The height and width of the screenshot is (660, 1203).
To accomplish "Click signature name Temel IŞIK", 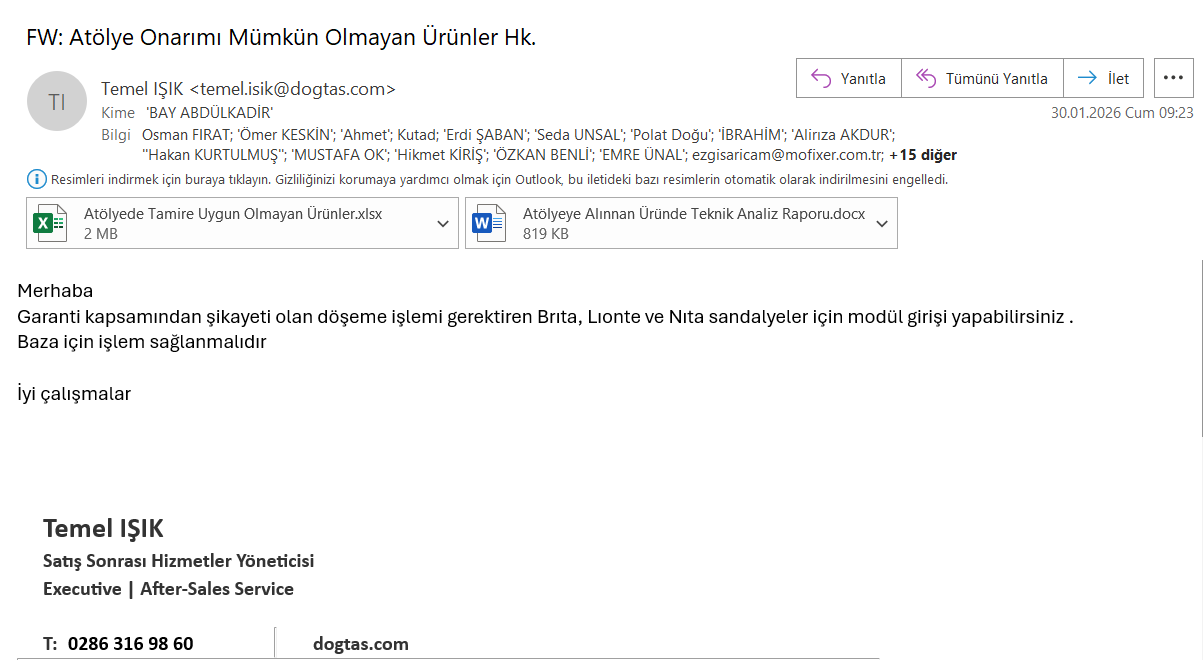I will 103,528.
